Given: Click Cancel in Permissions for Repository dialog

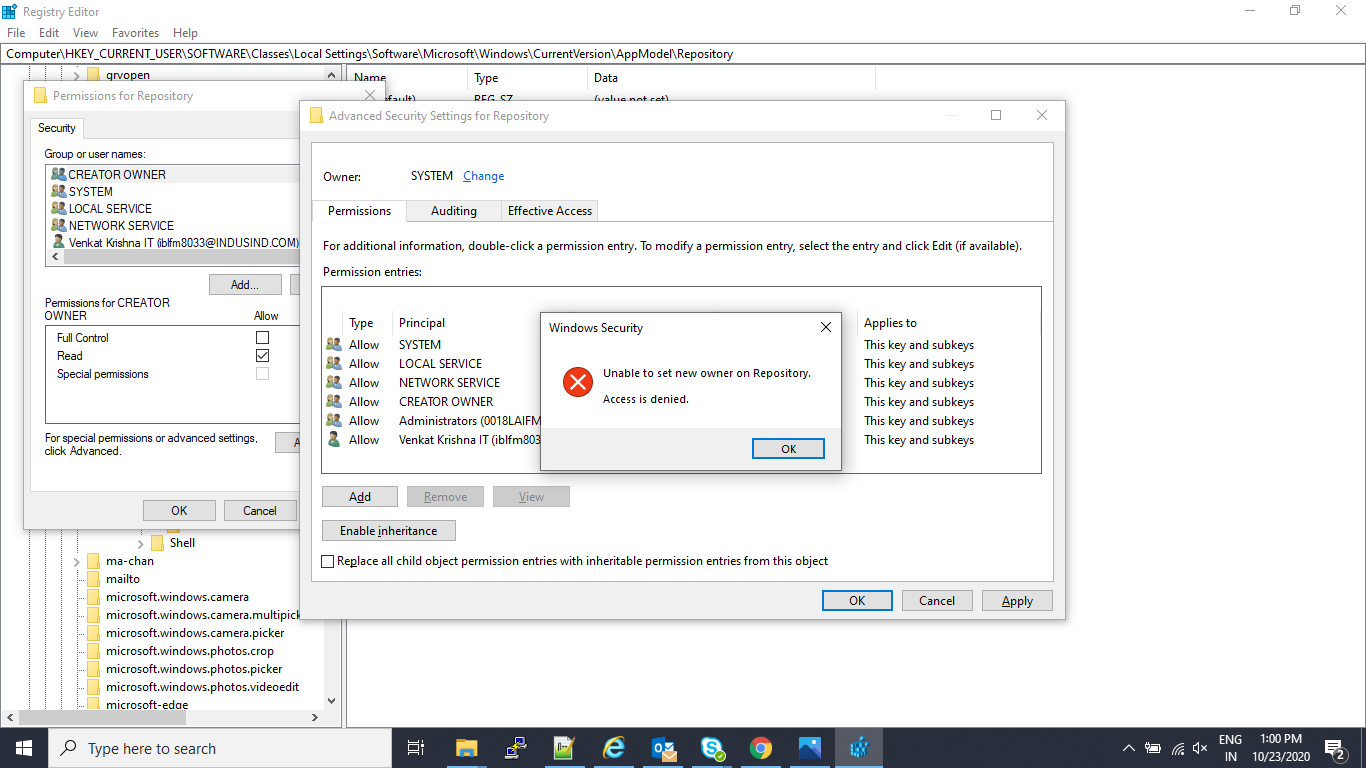Looking at the screenshot, I should coord(260,511).
